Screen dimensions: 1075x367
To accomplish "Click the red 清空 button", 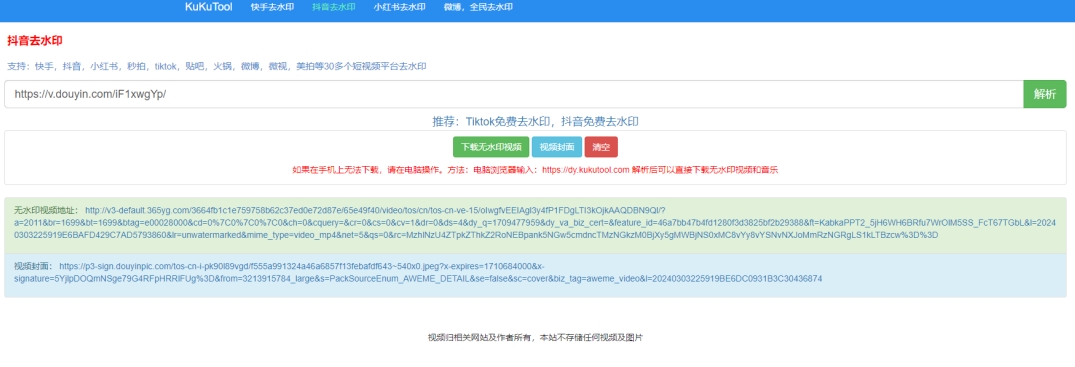I will pyautogui.click(x=601, y=147).
